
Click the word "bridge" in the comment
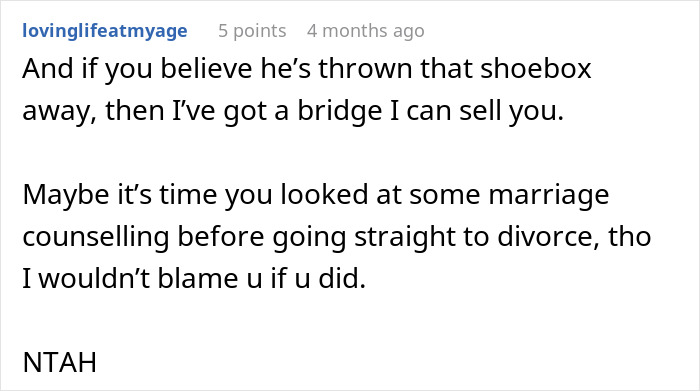(340, 111)
